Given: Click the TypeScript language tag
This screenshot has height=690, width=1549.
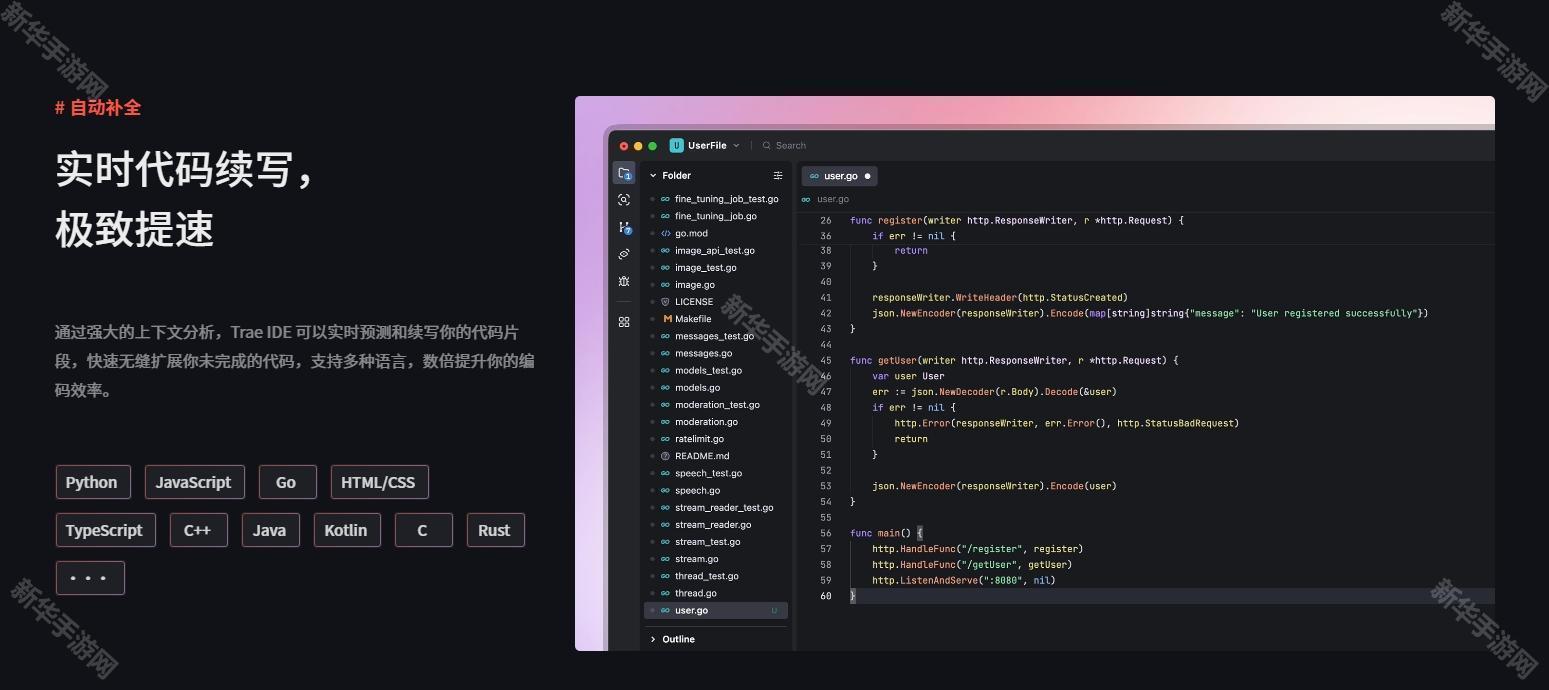Looking at the screenshot, I should point(105,530).
